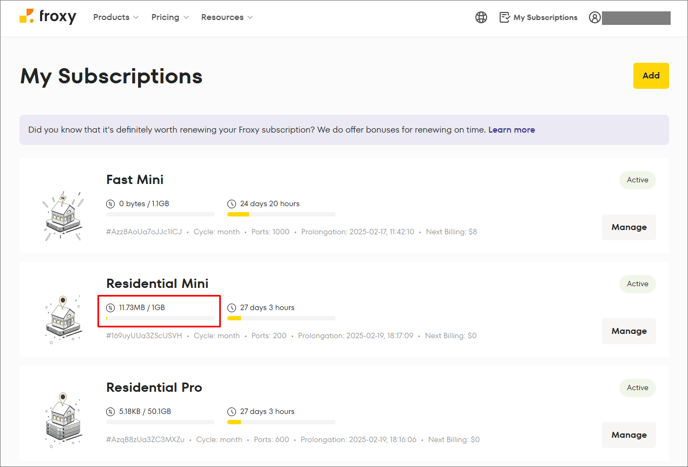Expand the Pricing menu
The image size is (688, 467).
[x=170, y=17]
